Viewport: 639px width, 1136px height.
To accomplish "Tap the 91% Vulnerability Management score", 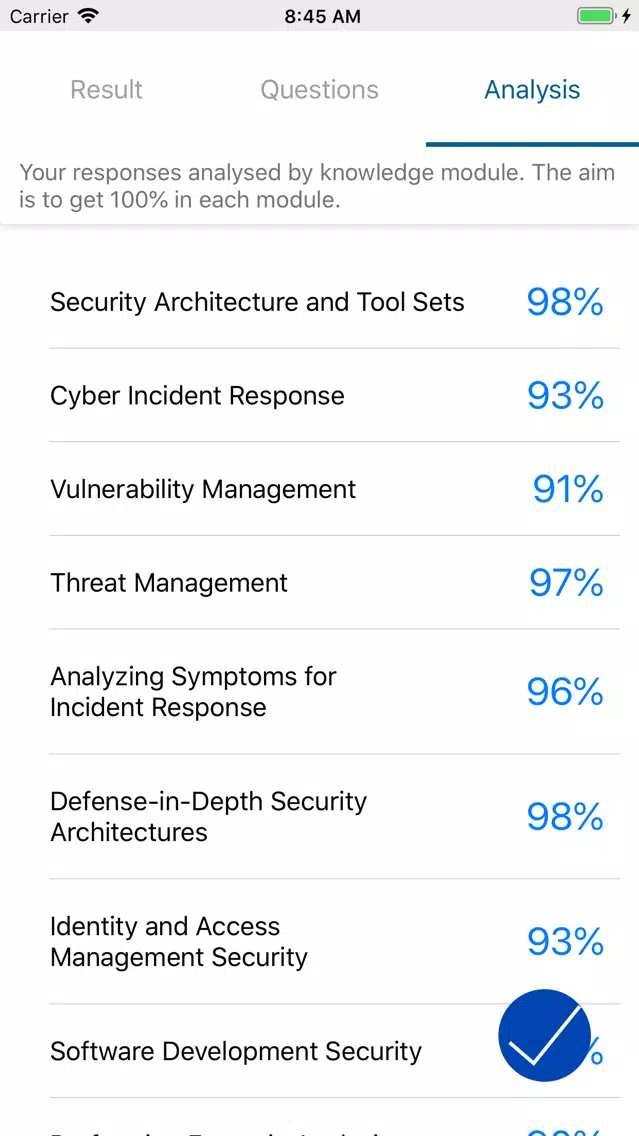I will pos(568,489).
